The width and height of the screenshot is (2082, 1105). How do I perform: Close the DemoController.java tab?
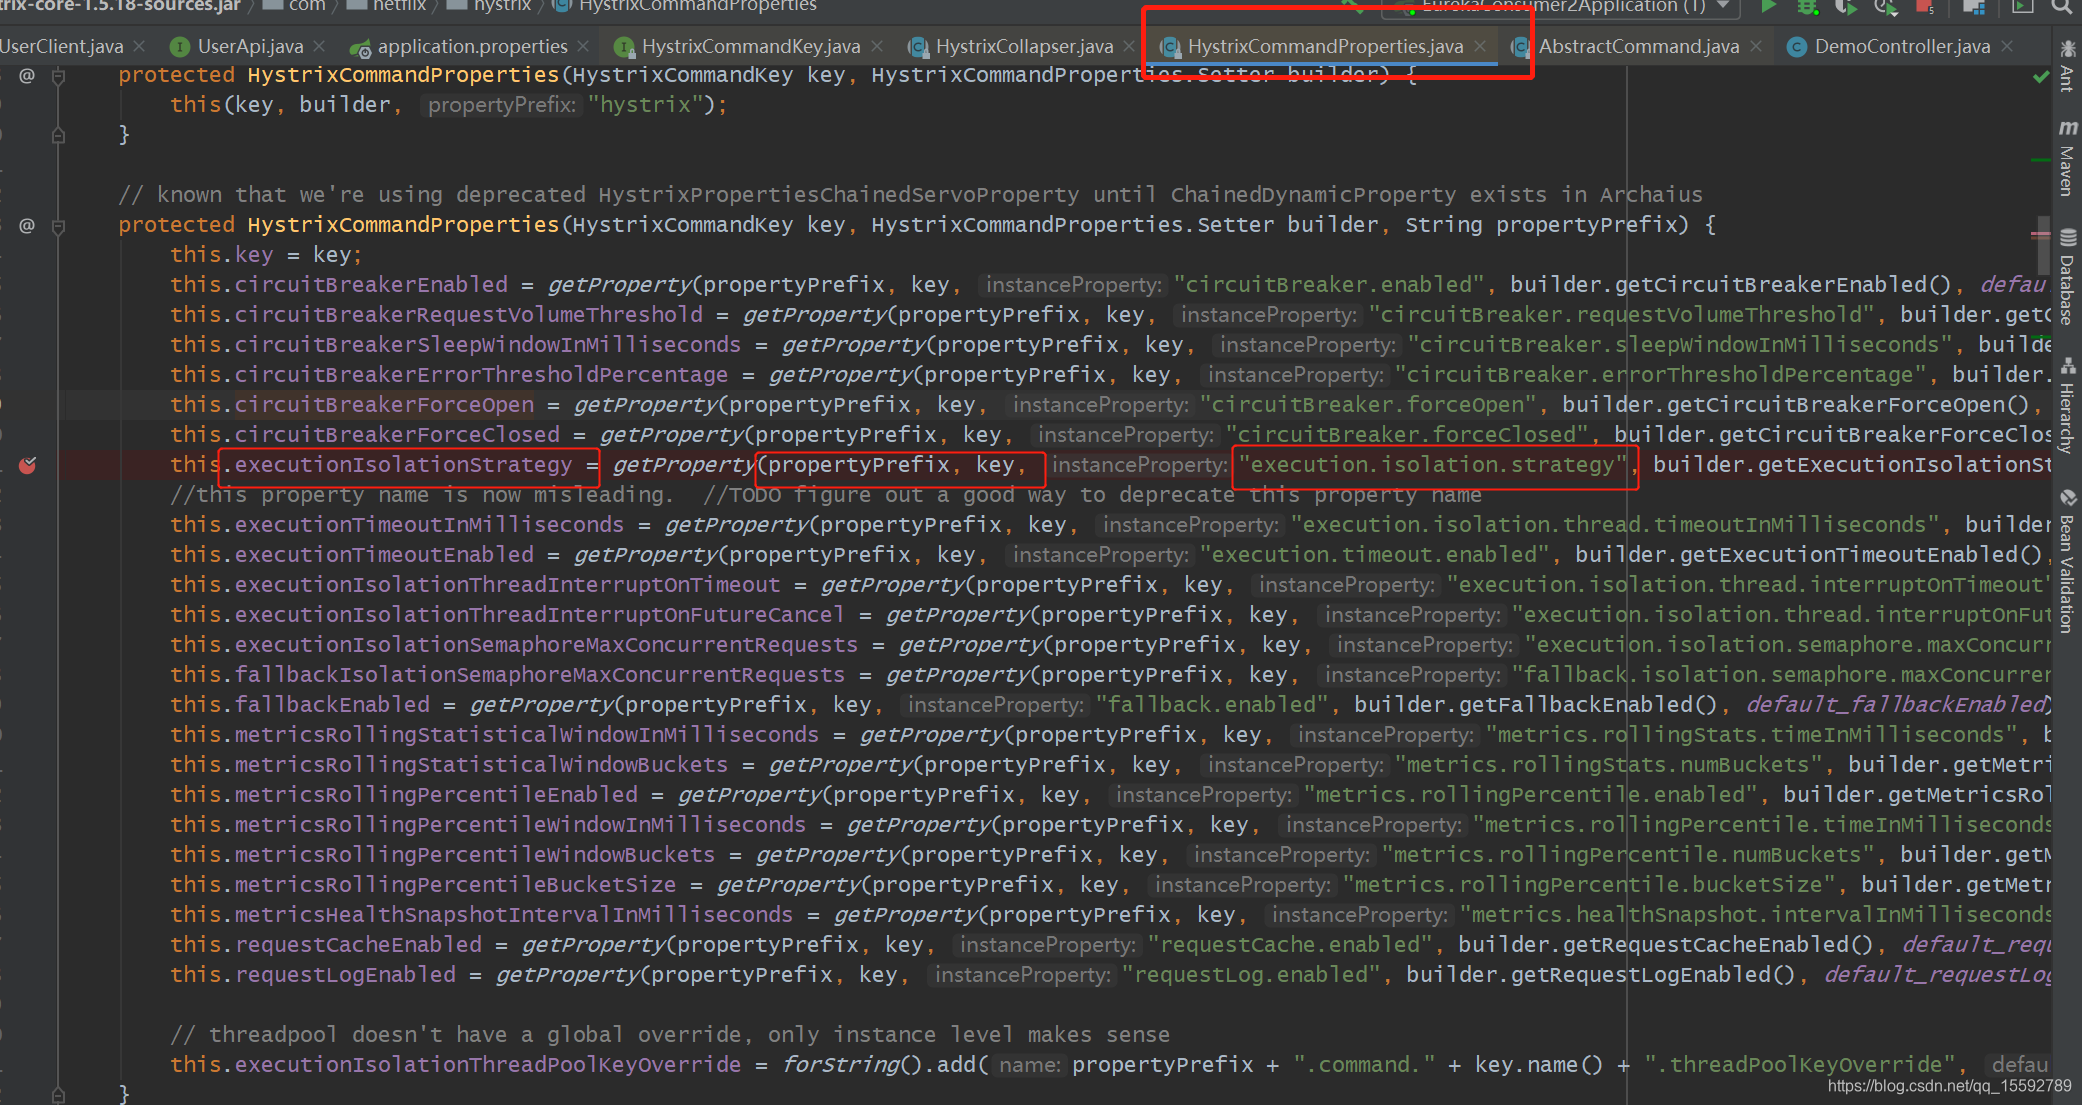click(x=2007, y=46)
